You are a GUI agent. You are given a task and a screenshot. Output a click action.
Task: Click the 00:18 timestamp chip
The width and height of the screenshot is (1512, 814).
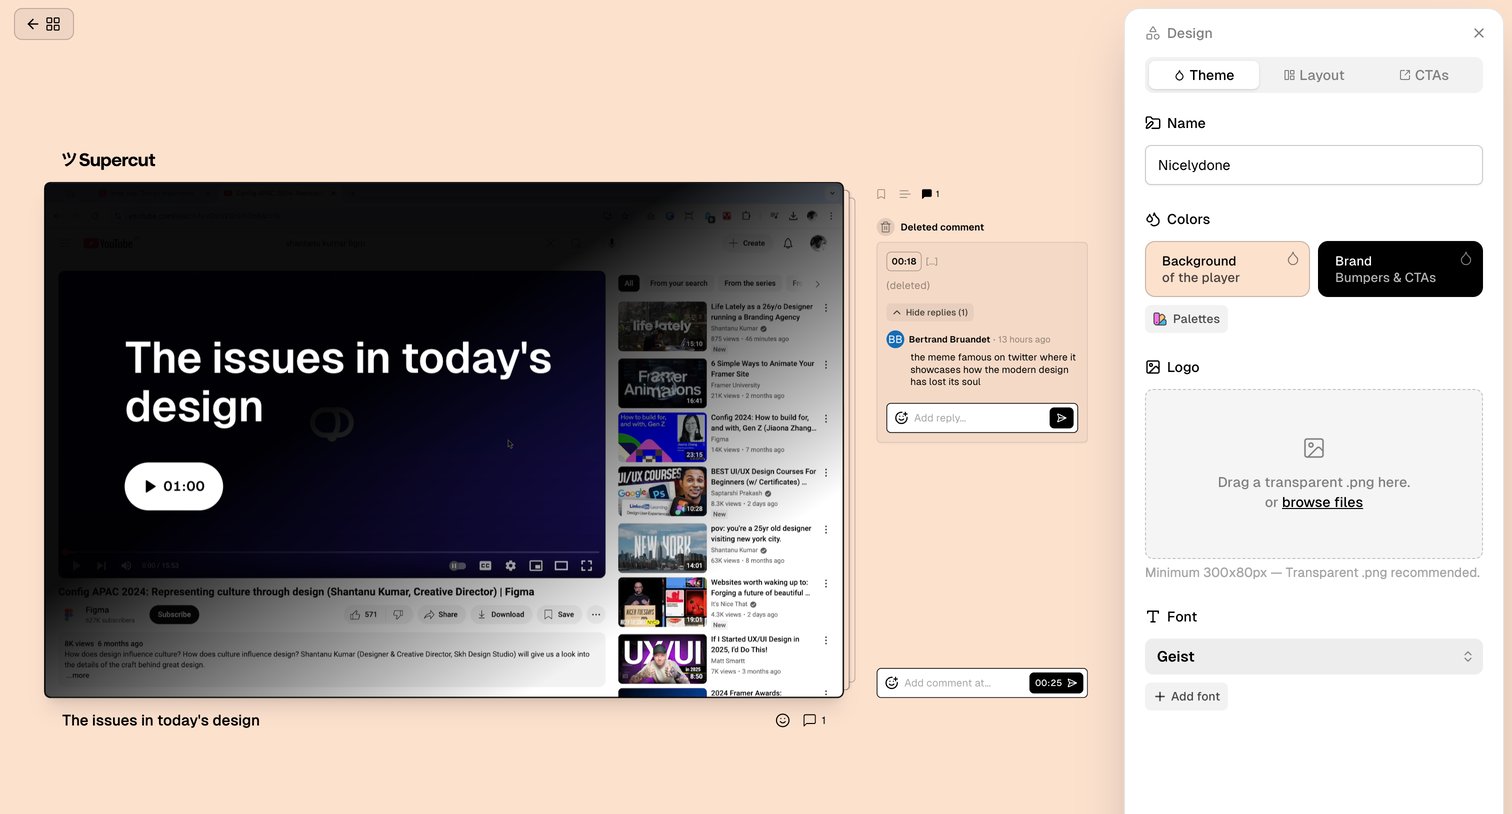click(904, 261)
